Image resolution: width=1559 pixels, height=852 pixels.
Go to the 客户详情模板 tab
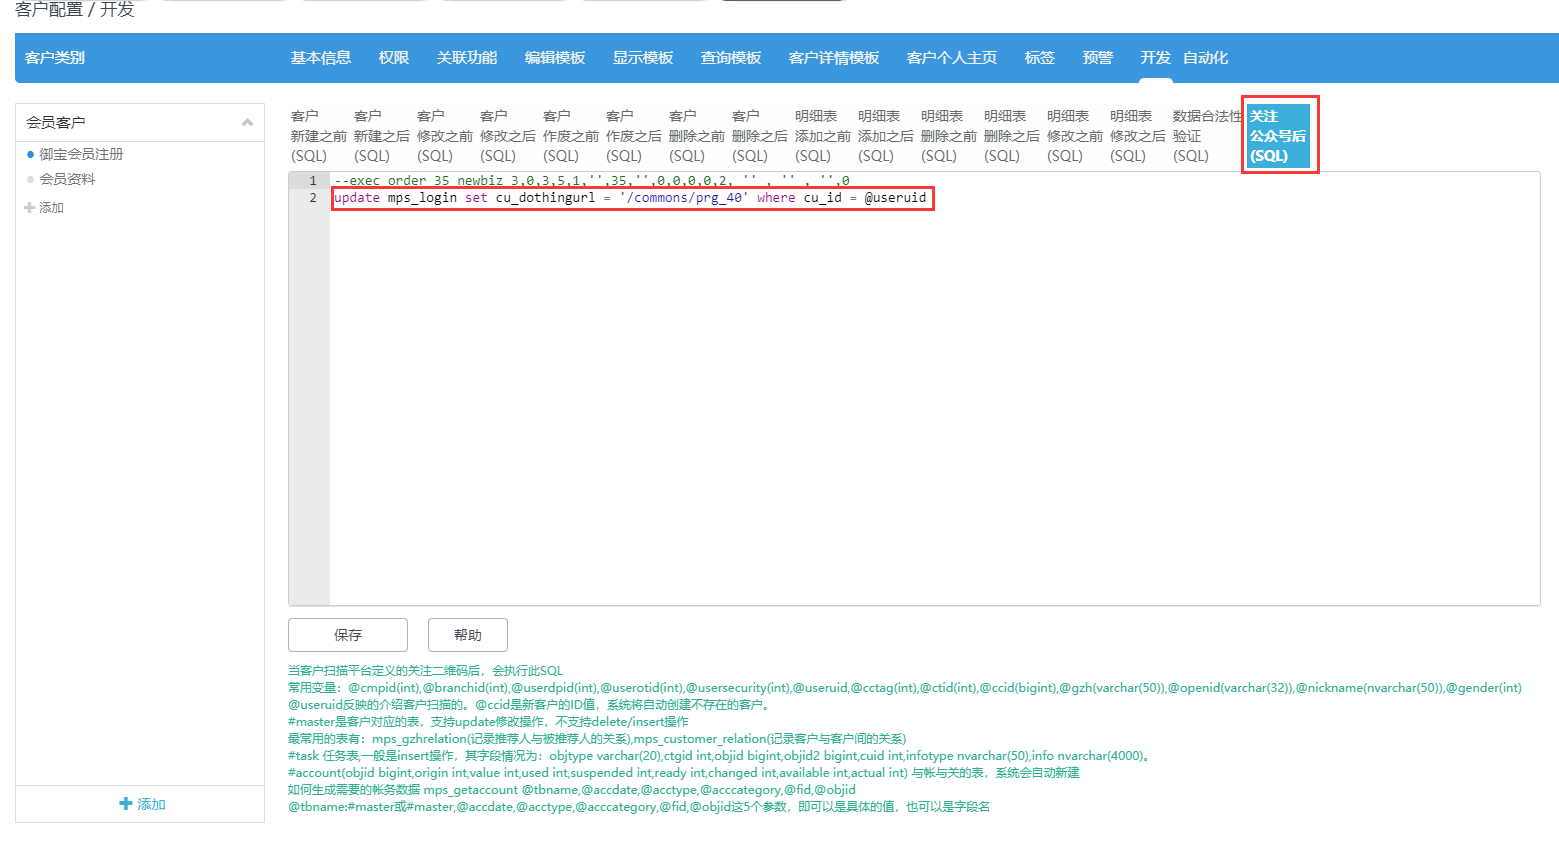pos(834,58)
